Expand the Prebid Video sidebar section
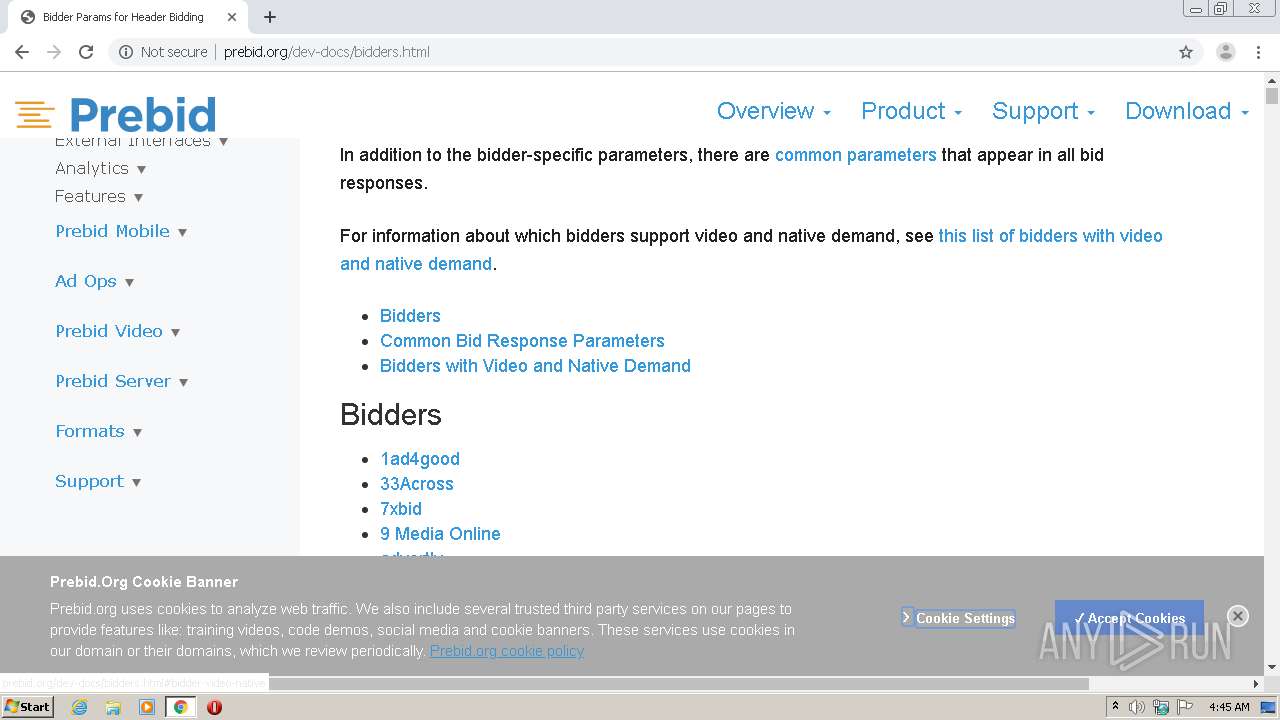 tap(117, 331)
